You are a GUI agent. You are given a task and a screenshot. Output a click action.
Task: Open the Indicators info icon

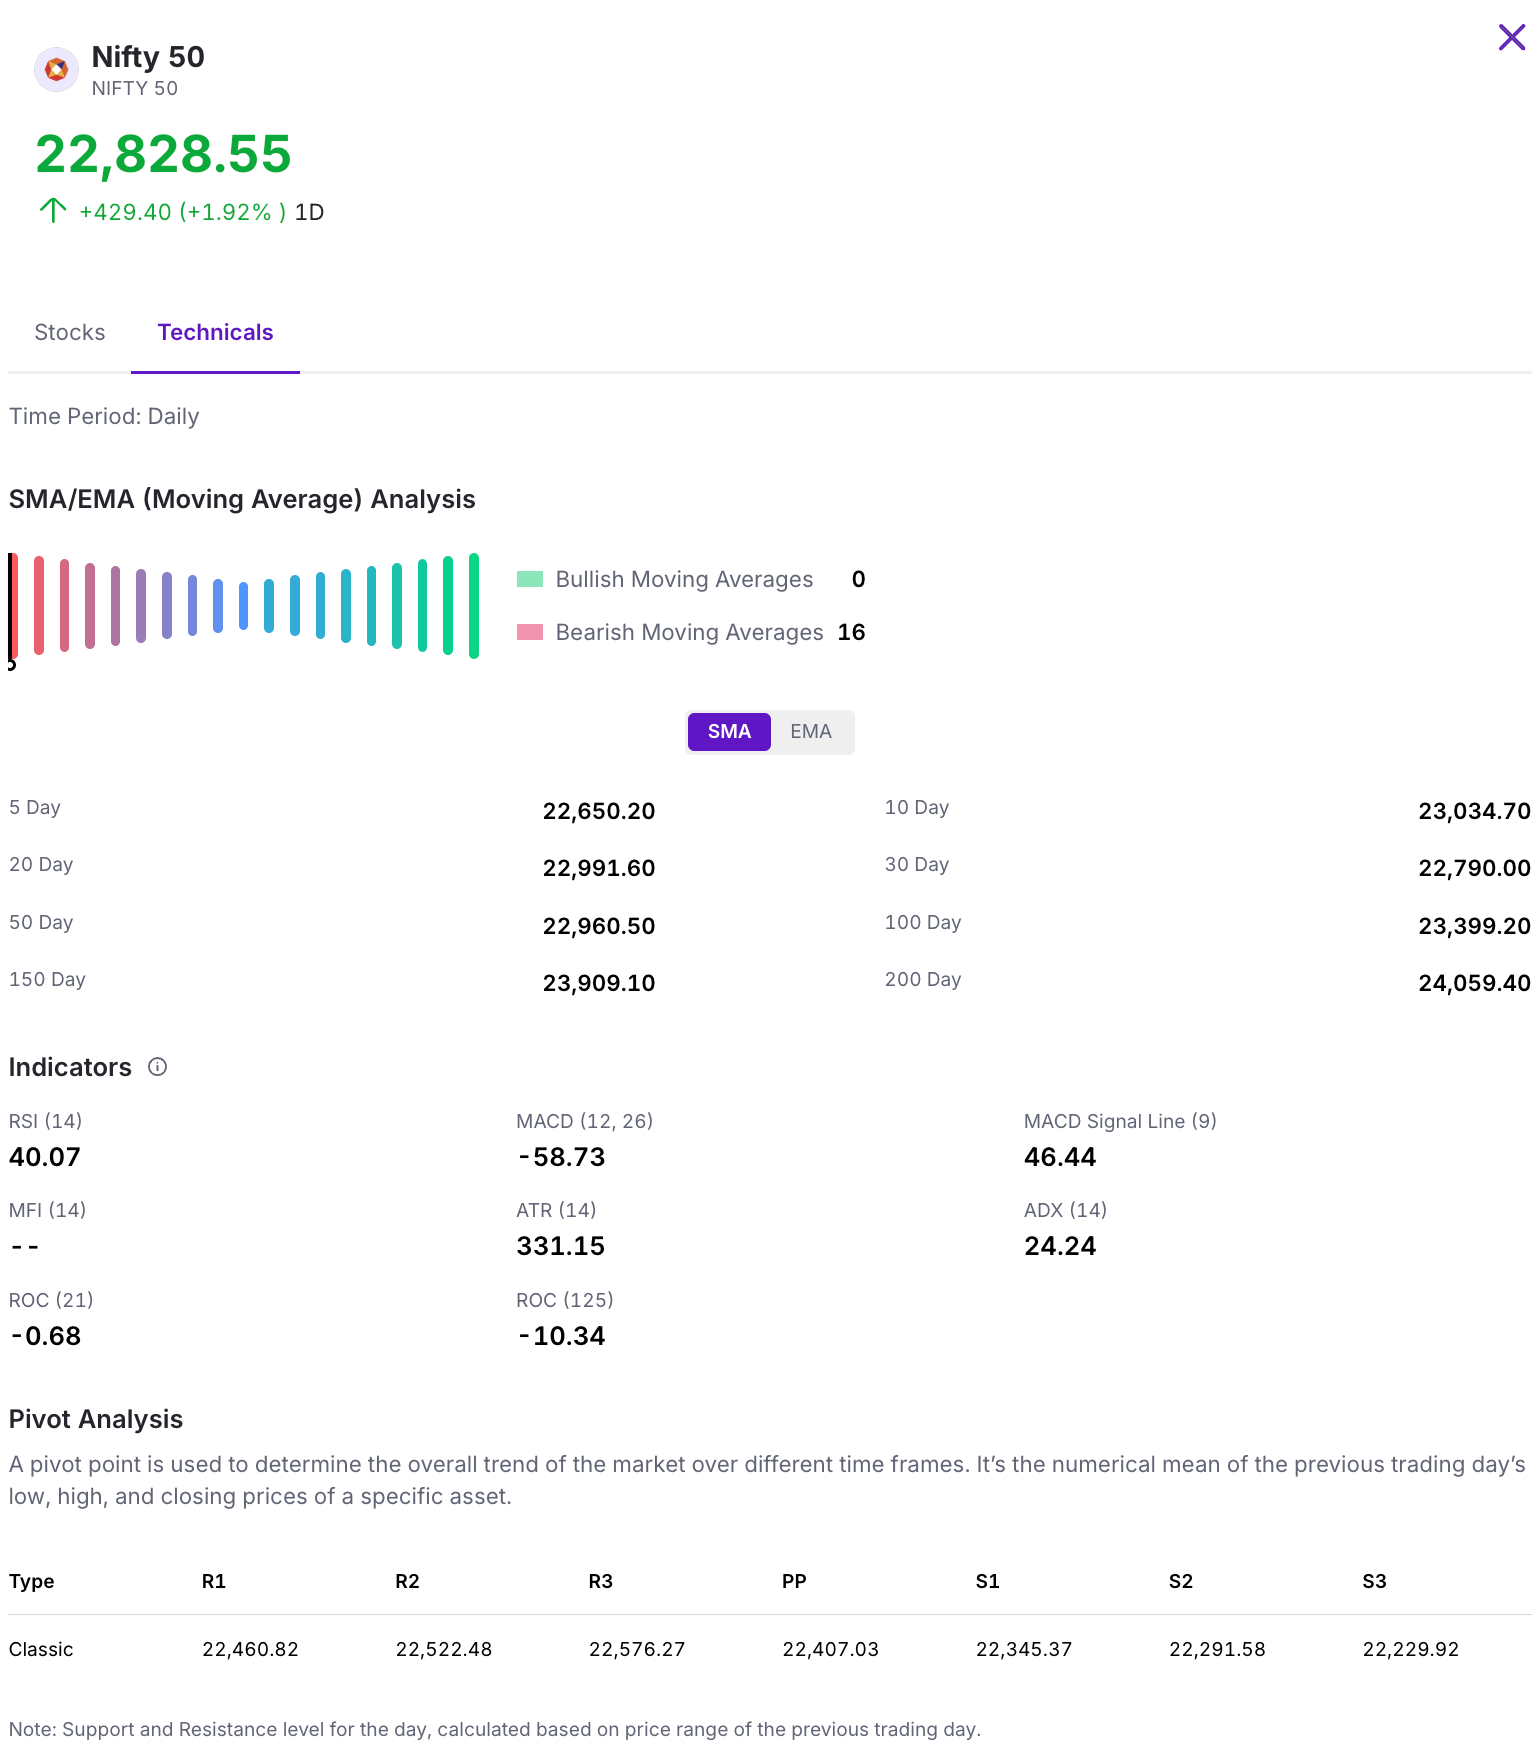point(157,1067)
